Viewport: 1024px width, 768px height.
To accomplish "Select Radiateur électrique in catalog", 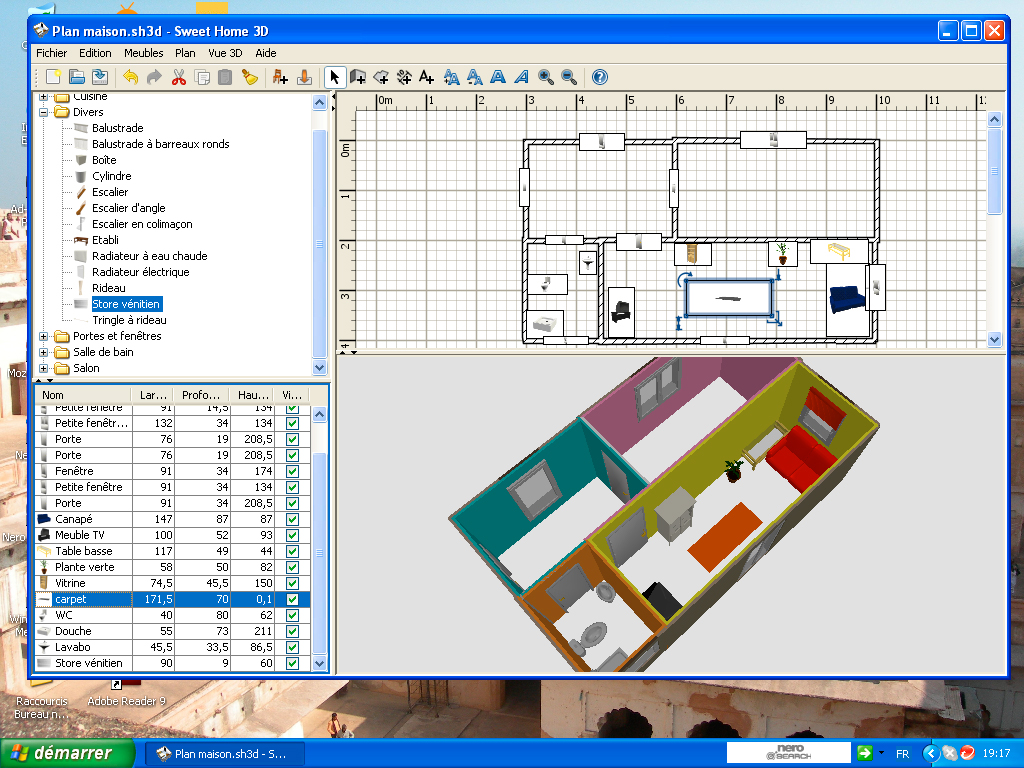I will pyautogui.click(x=140, y=272).
